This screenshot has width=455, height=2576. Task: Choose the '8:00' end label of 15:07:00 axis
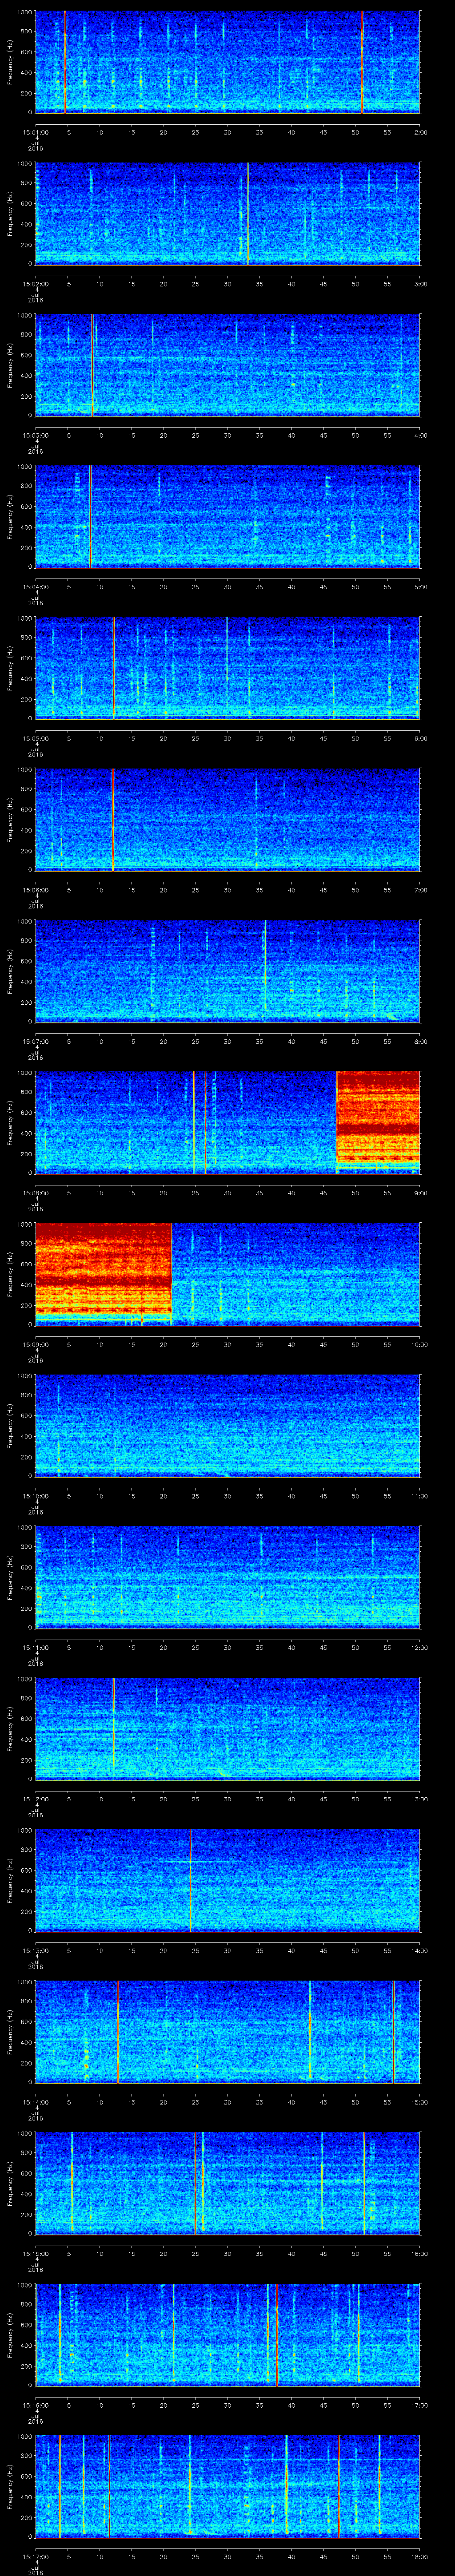click(420, 1042)
